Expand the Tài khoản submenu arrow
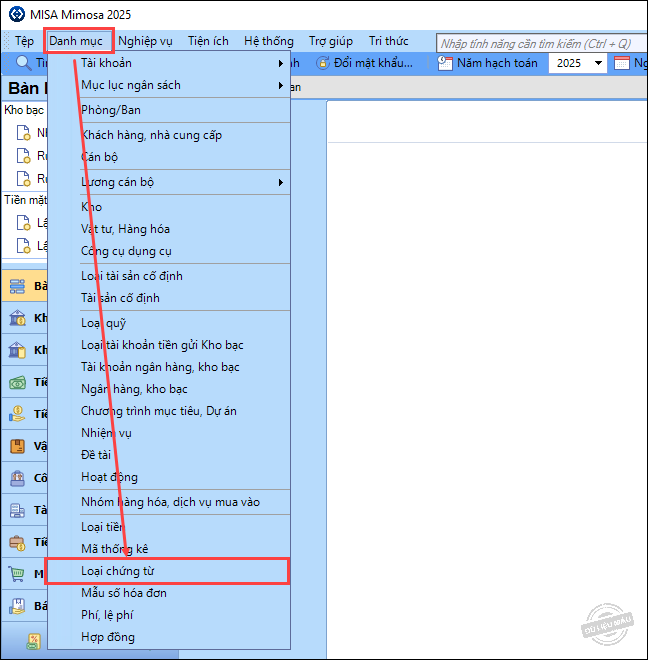The width and height of the screenshot is (648, 660). click(280, 63)
